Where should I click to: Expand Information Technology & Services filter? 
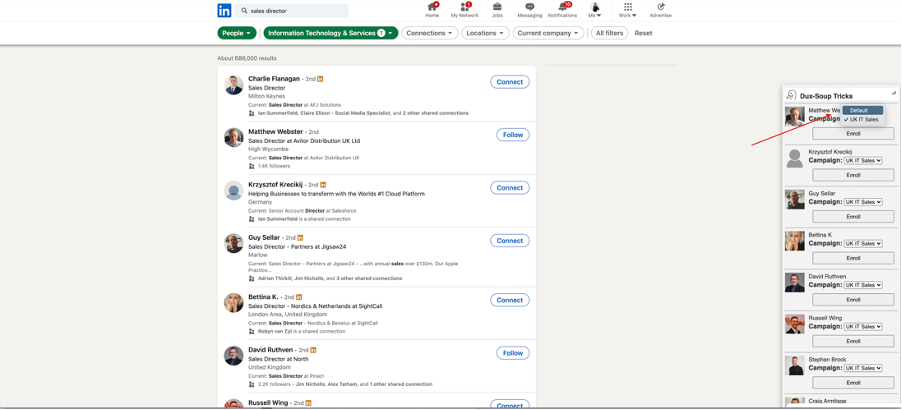331,33
